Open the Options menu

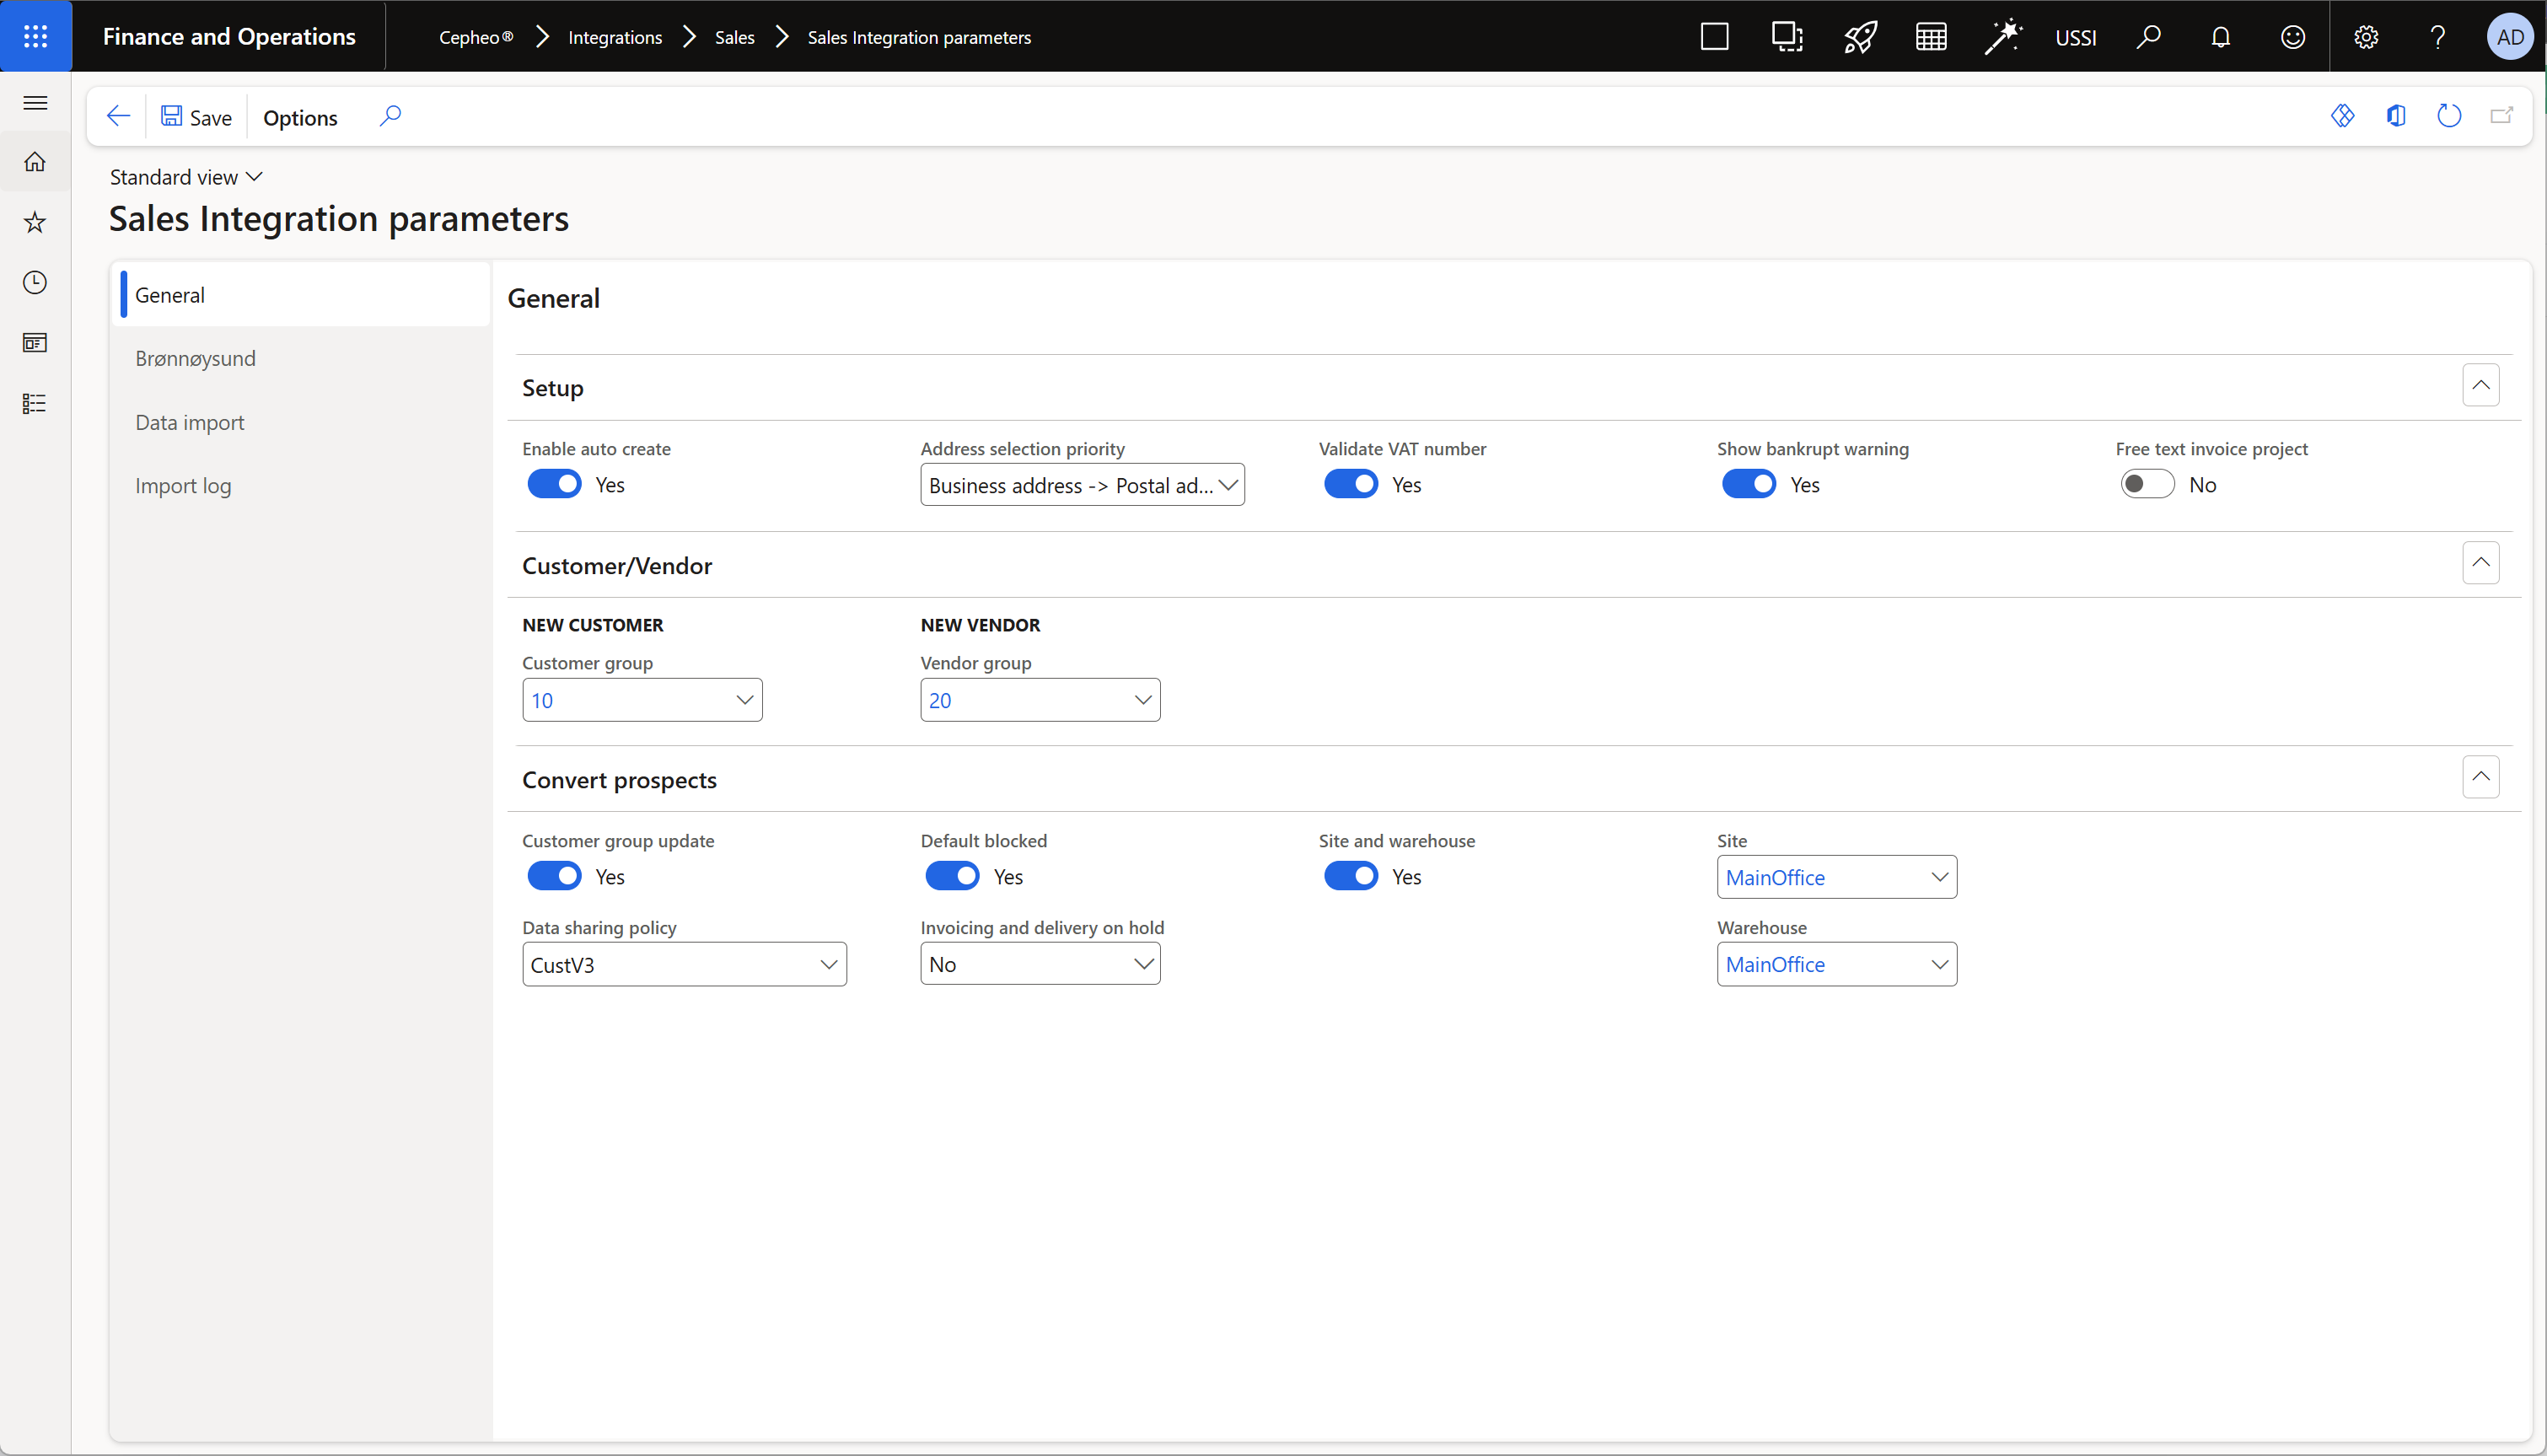click(x=300, y=117)
